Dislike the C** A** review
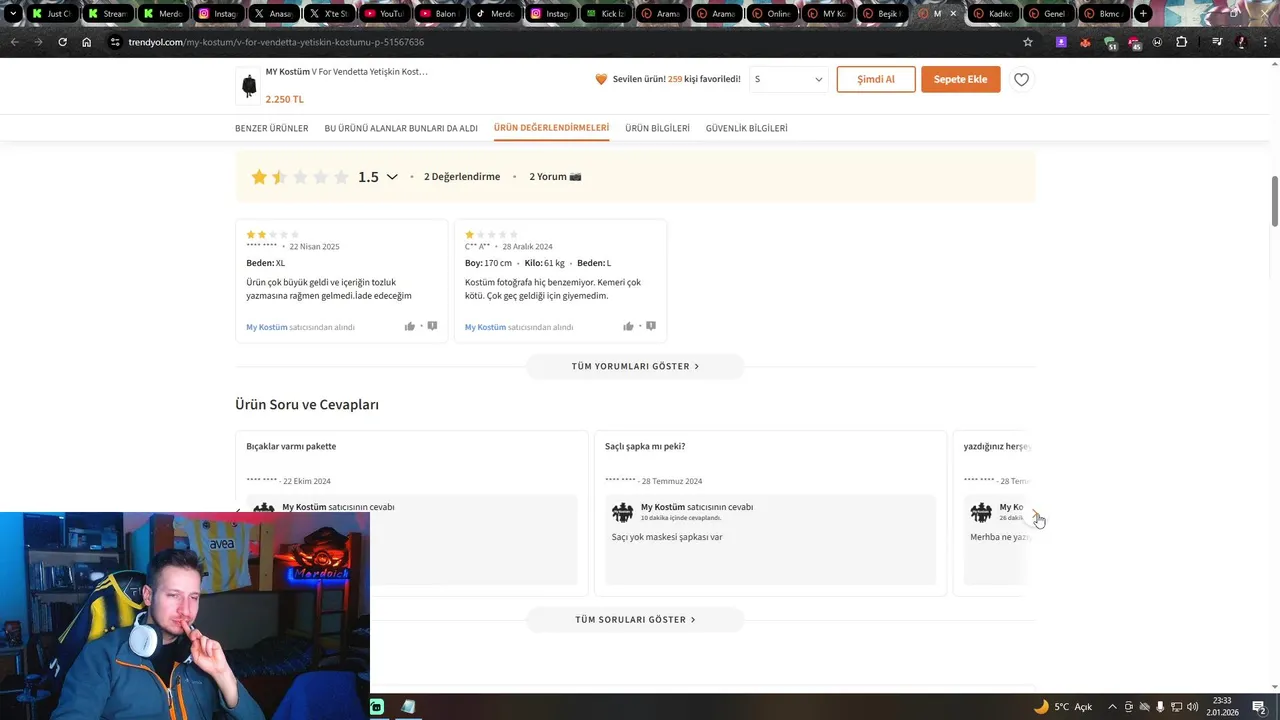Screen dimensions: 1280x720 [x=650, y=326]
